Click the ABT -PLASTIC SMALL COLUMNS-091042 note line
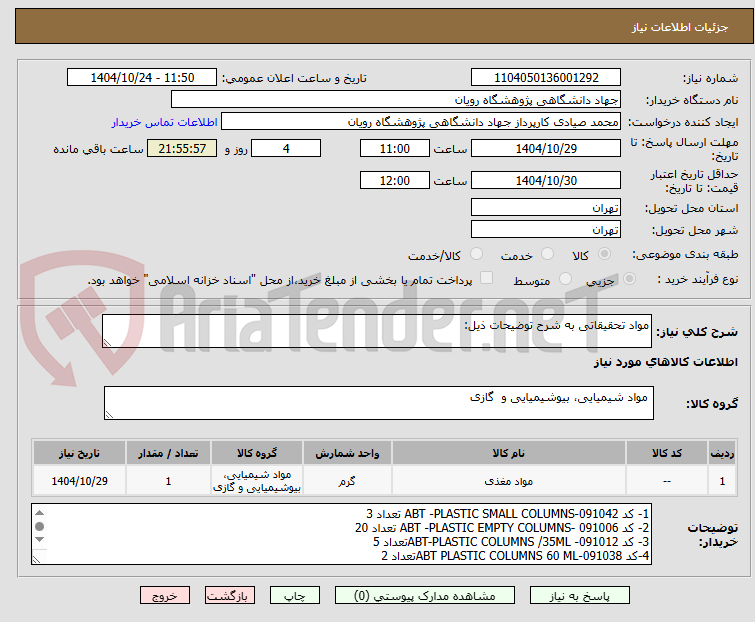The width and height of the screenshot is (755, 622). pyautogui.click(x=508, y=514)
